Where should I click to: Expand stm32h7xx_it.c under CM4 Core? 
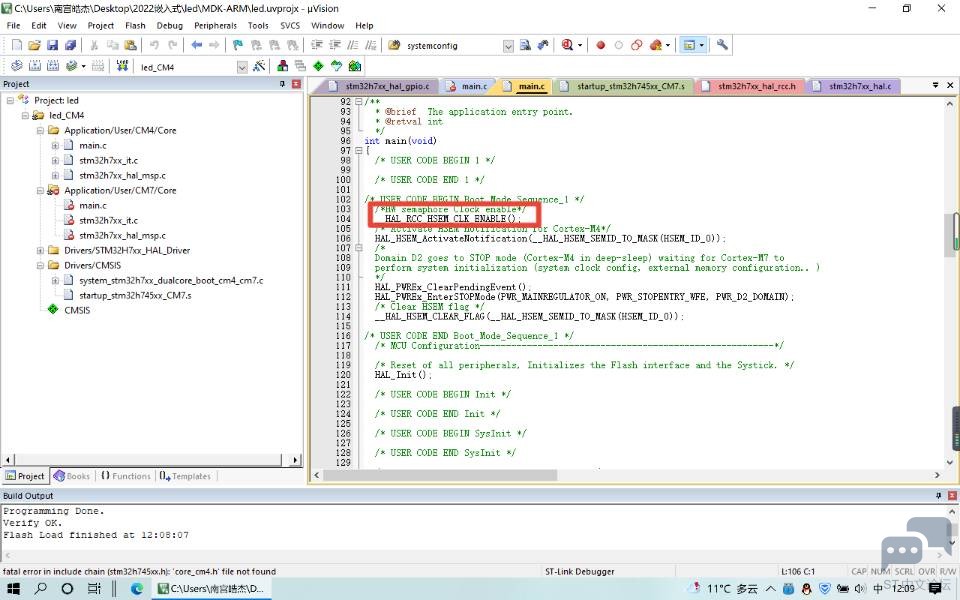(55, 160)
